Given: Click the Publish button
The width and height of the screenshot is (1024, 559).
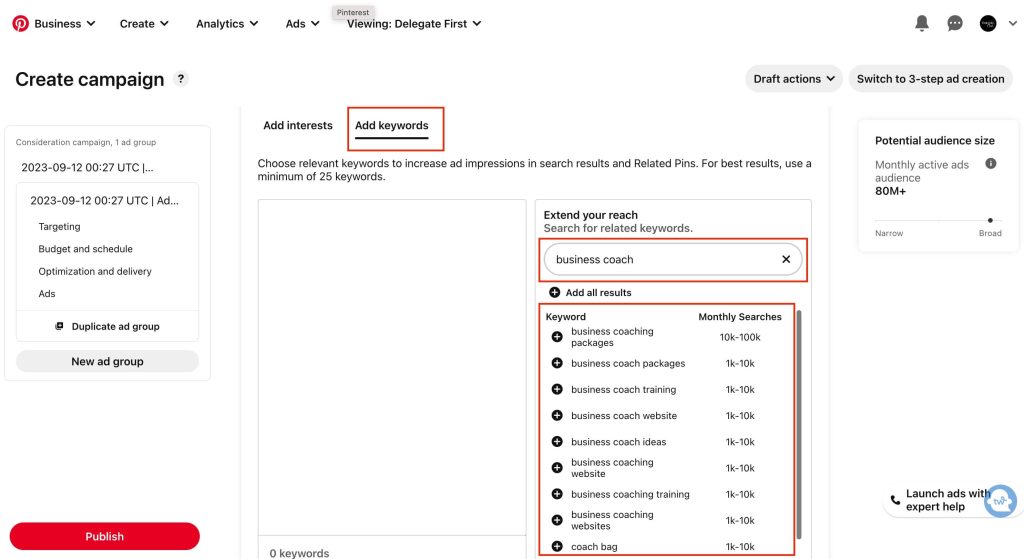Looking at the screenshot, I should pos(104,536).
